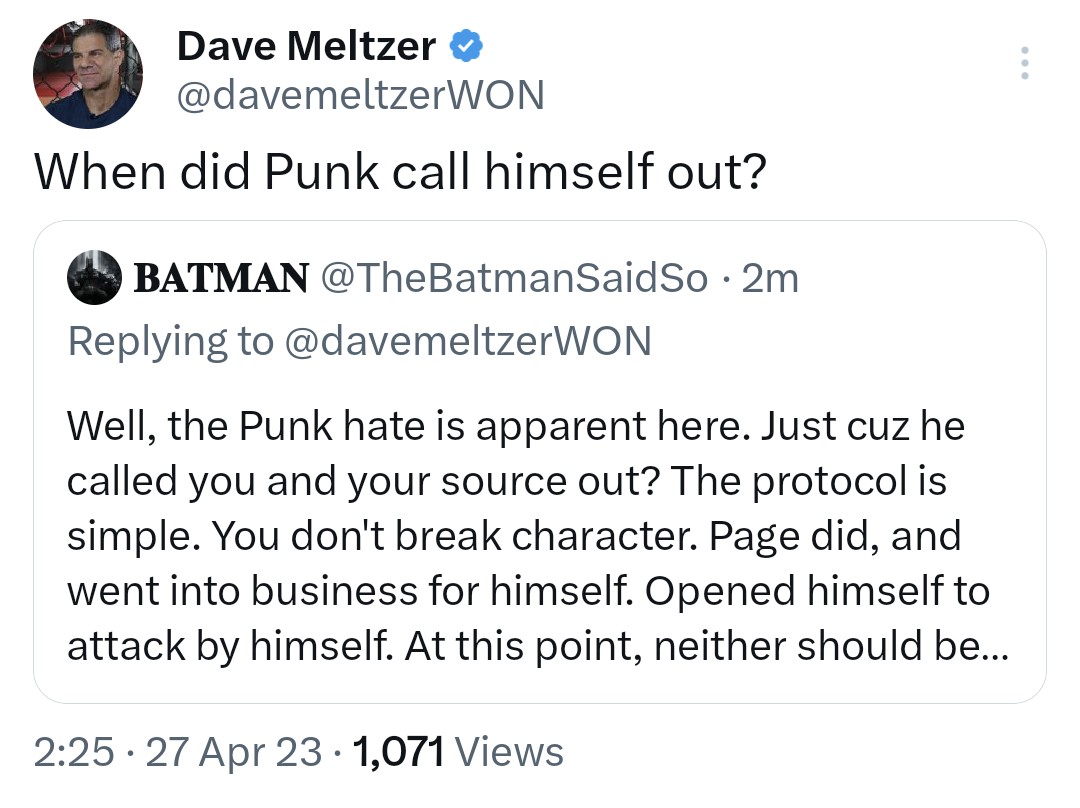Open the three-dot more options menu
This screenshot has width=1080, height=808.
(x=1022, y=63)
